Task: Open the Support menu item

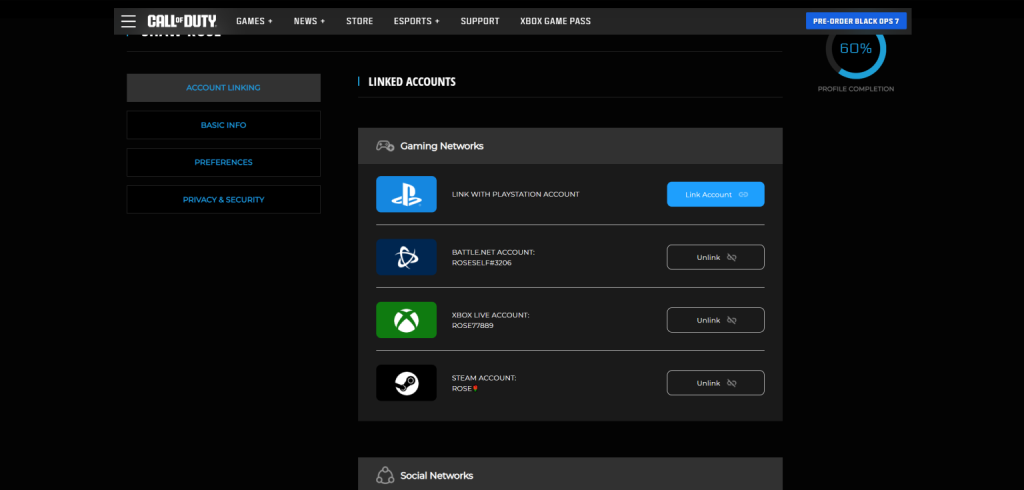Action: 480,21
